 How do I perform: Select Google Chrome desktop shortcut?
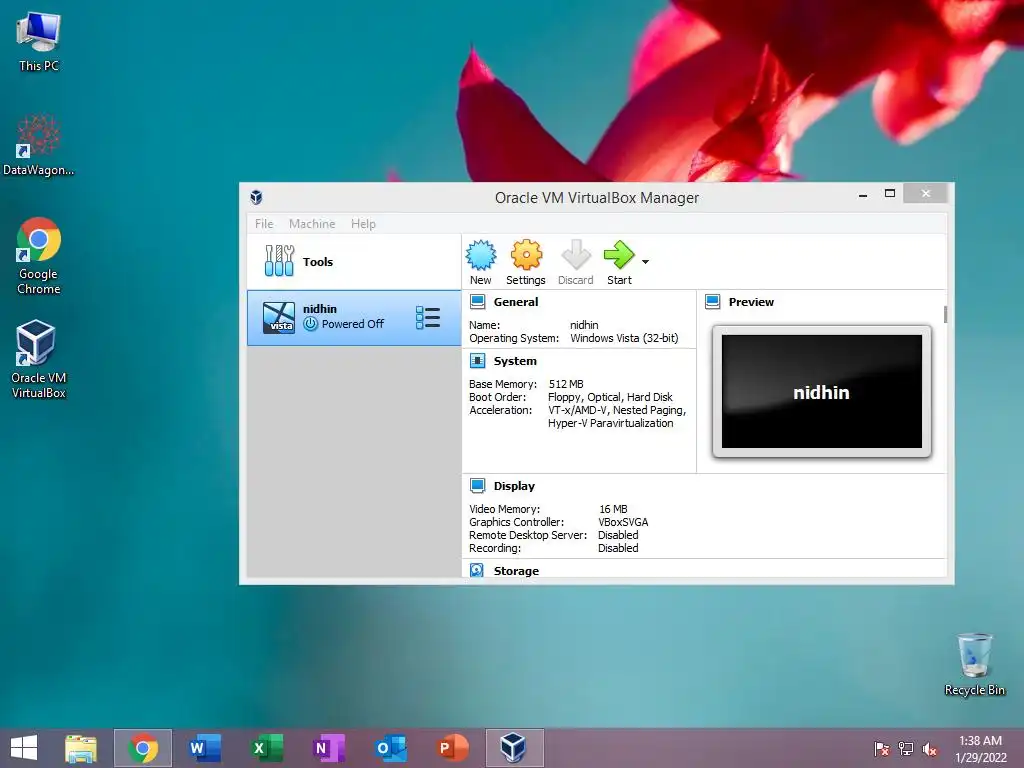(x=39, y=256)
